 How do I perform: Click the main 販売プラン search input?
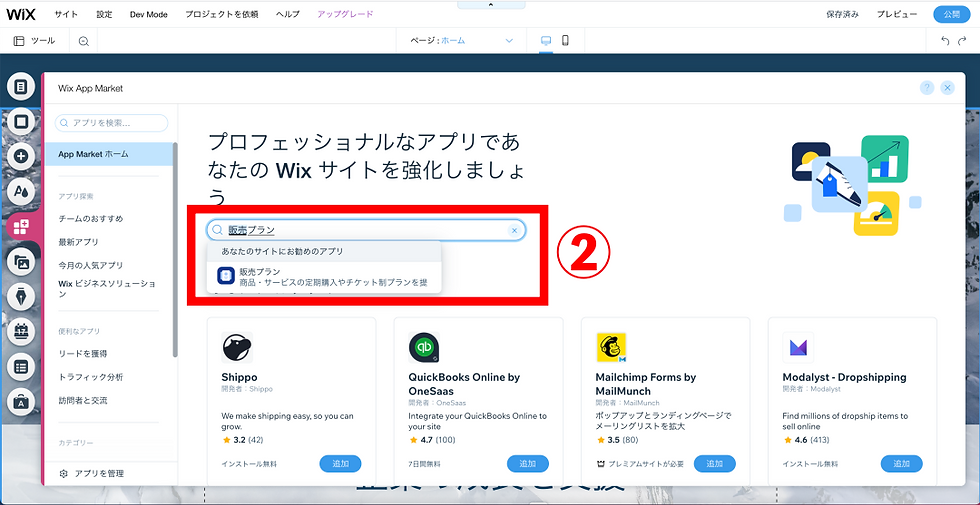point(366,231)
